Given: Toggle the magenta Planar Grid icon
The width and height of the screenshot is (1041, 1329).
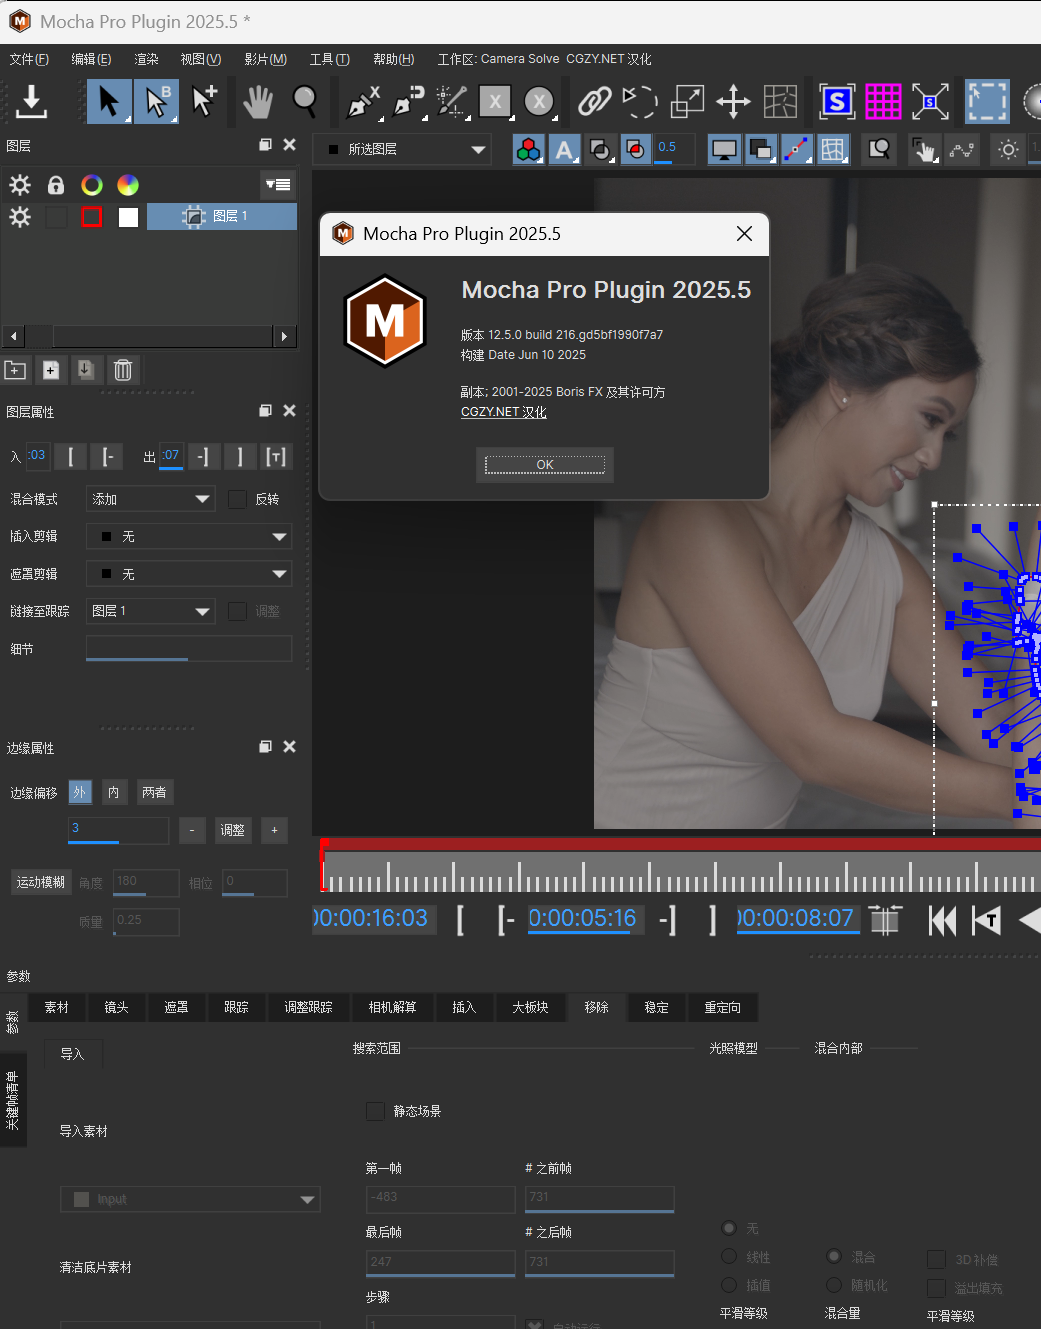Looking at the screenshot, I should 883,101.
